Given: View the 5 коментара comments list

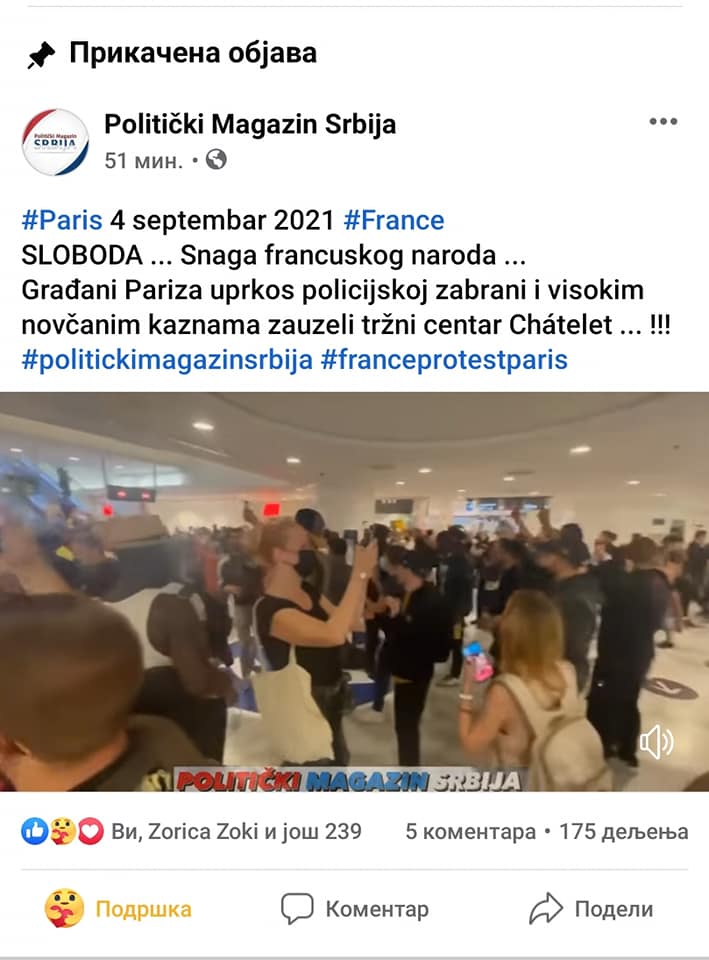Looking at the screenshot, I should pos(470,831).
